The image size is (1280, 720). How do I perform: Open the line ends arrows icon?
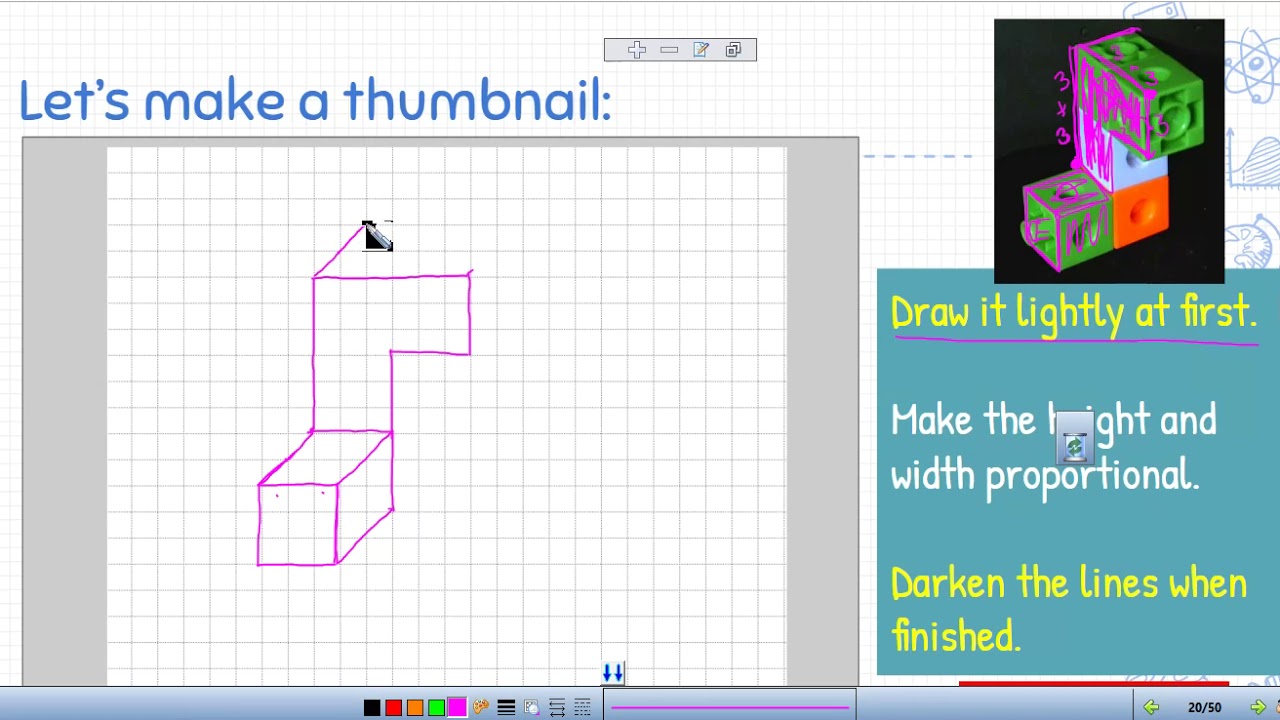(x=557, y=708)
